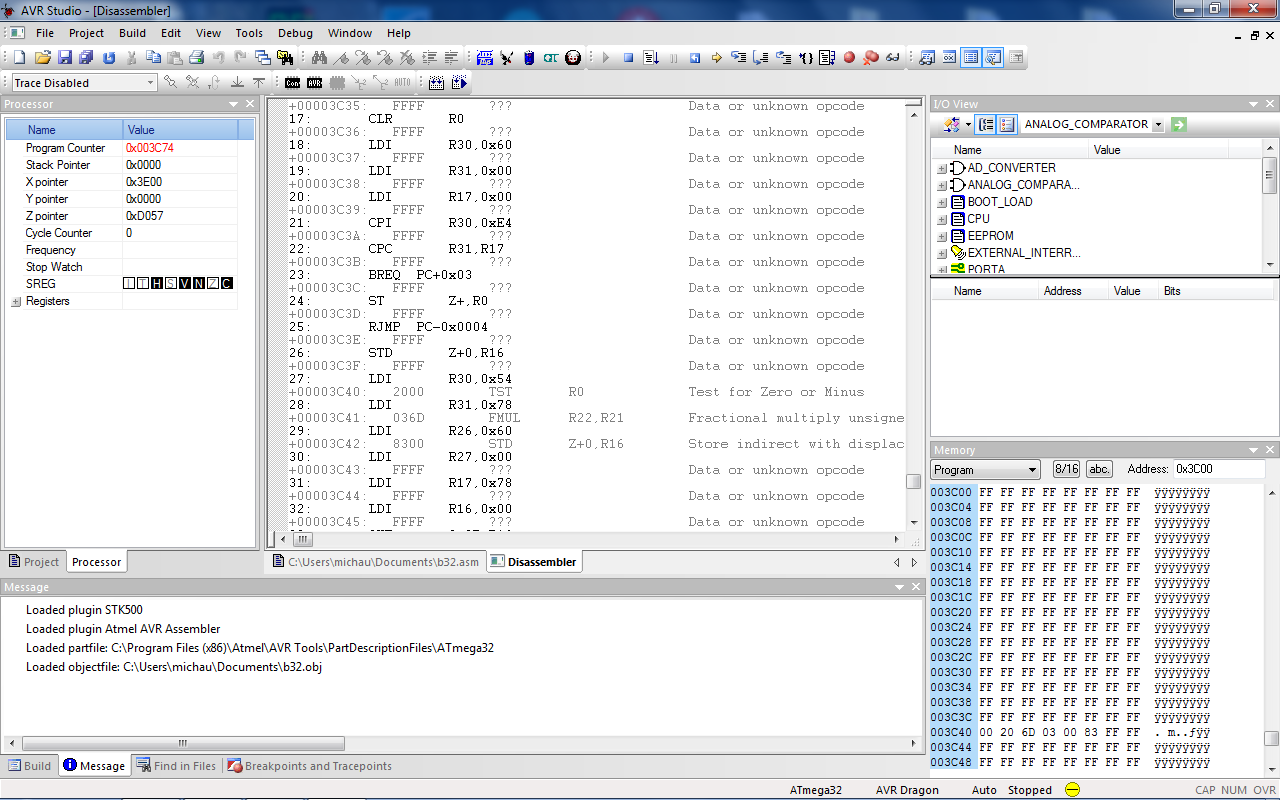Click the Message panel horizontal scrollbar
The image size is (1280, 800).
pyautogui.click(x=183, y=744)
